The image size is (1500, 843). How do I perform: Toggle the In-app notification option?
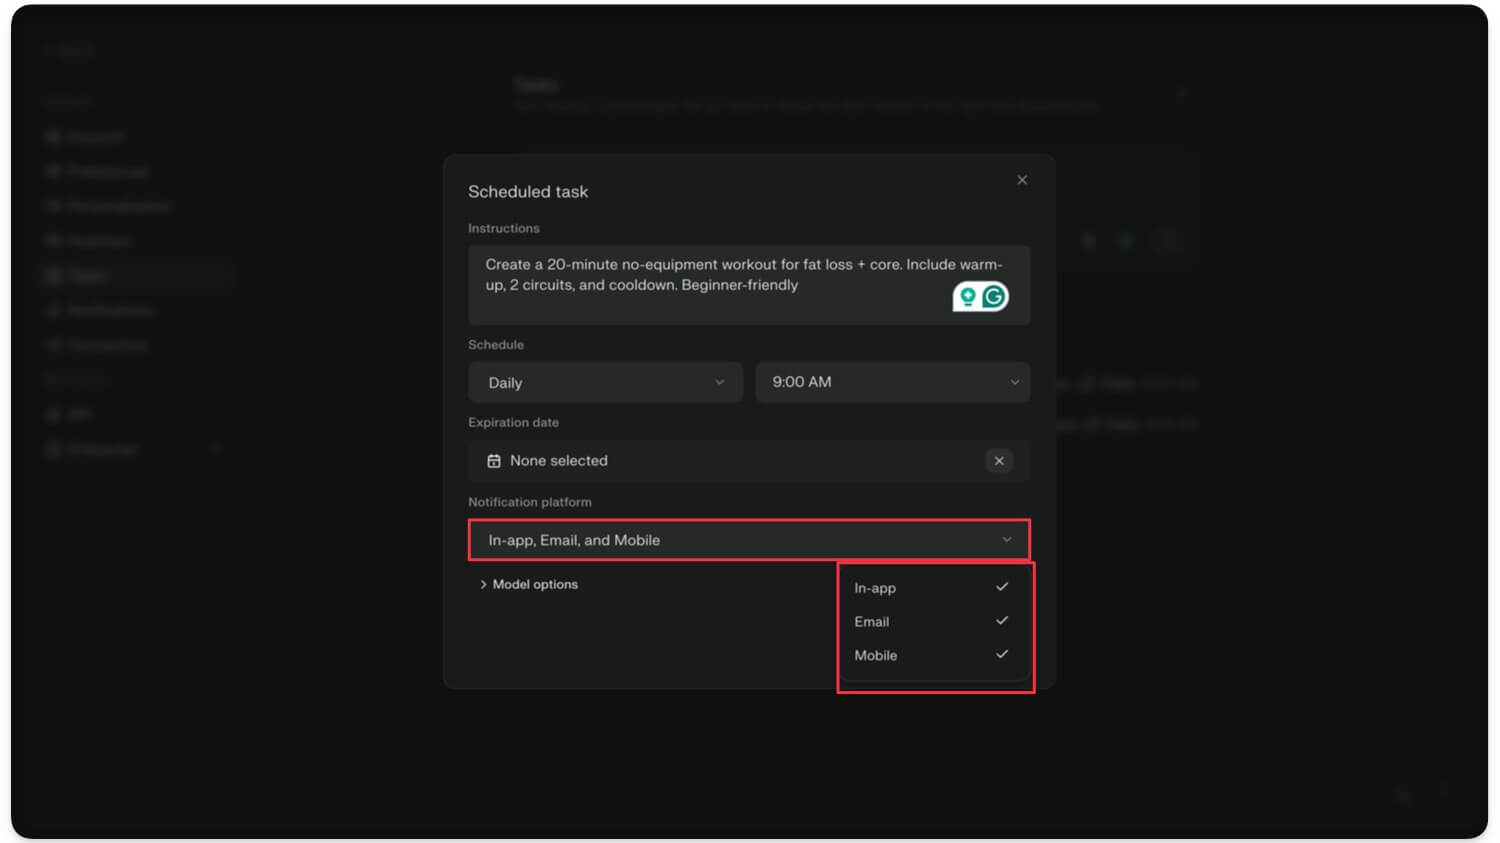pos(930,588)
